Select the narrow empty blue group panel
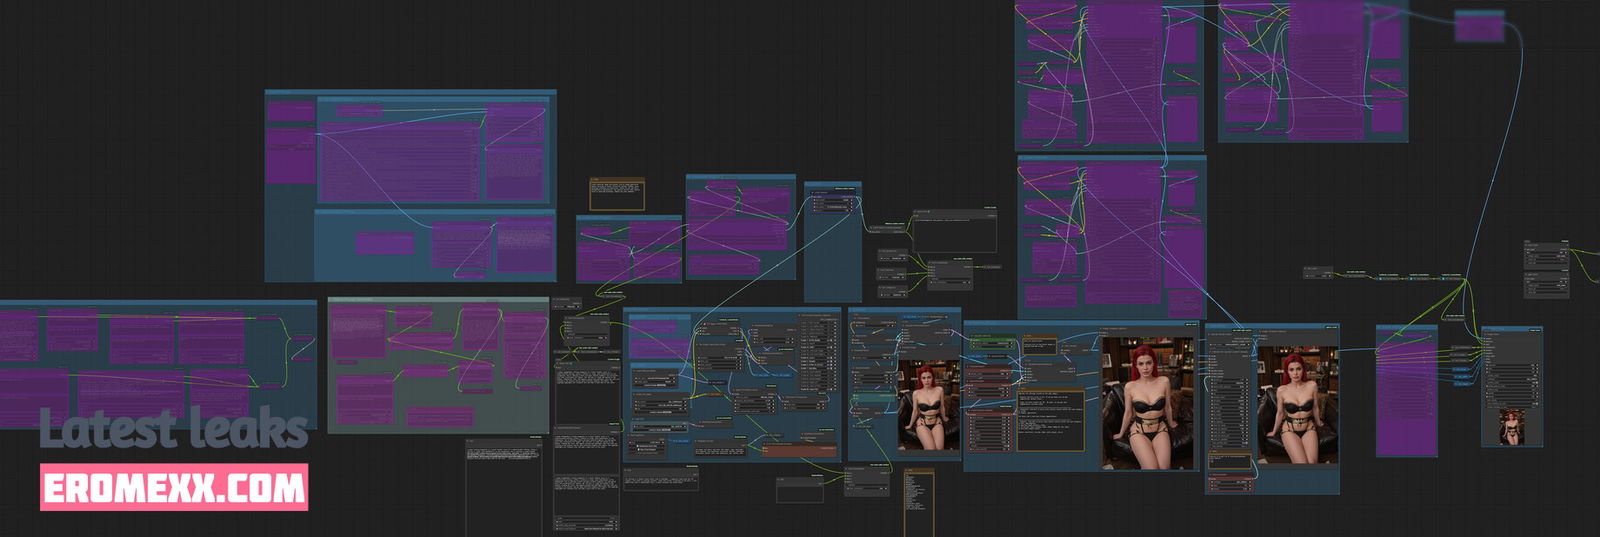Image resolution: width=1600 pixels, height=537 pixels. point(832,241)
